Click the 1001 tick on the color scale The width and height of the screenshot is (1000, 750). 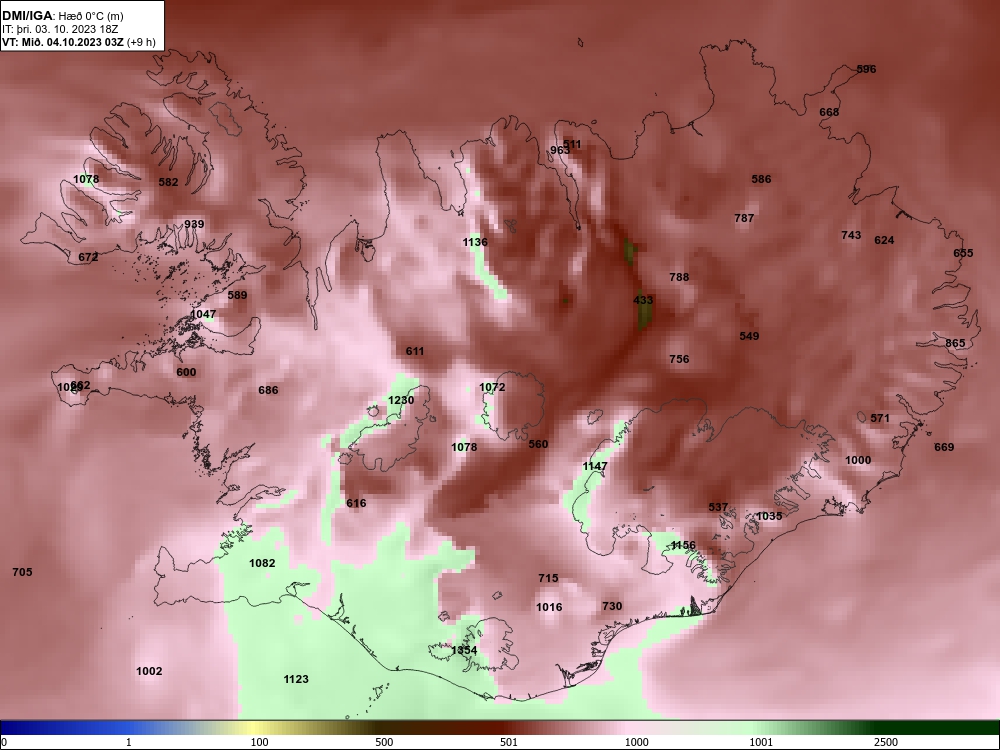[x=761, y=742]
